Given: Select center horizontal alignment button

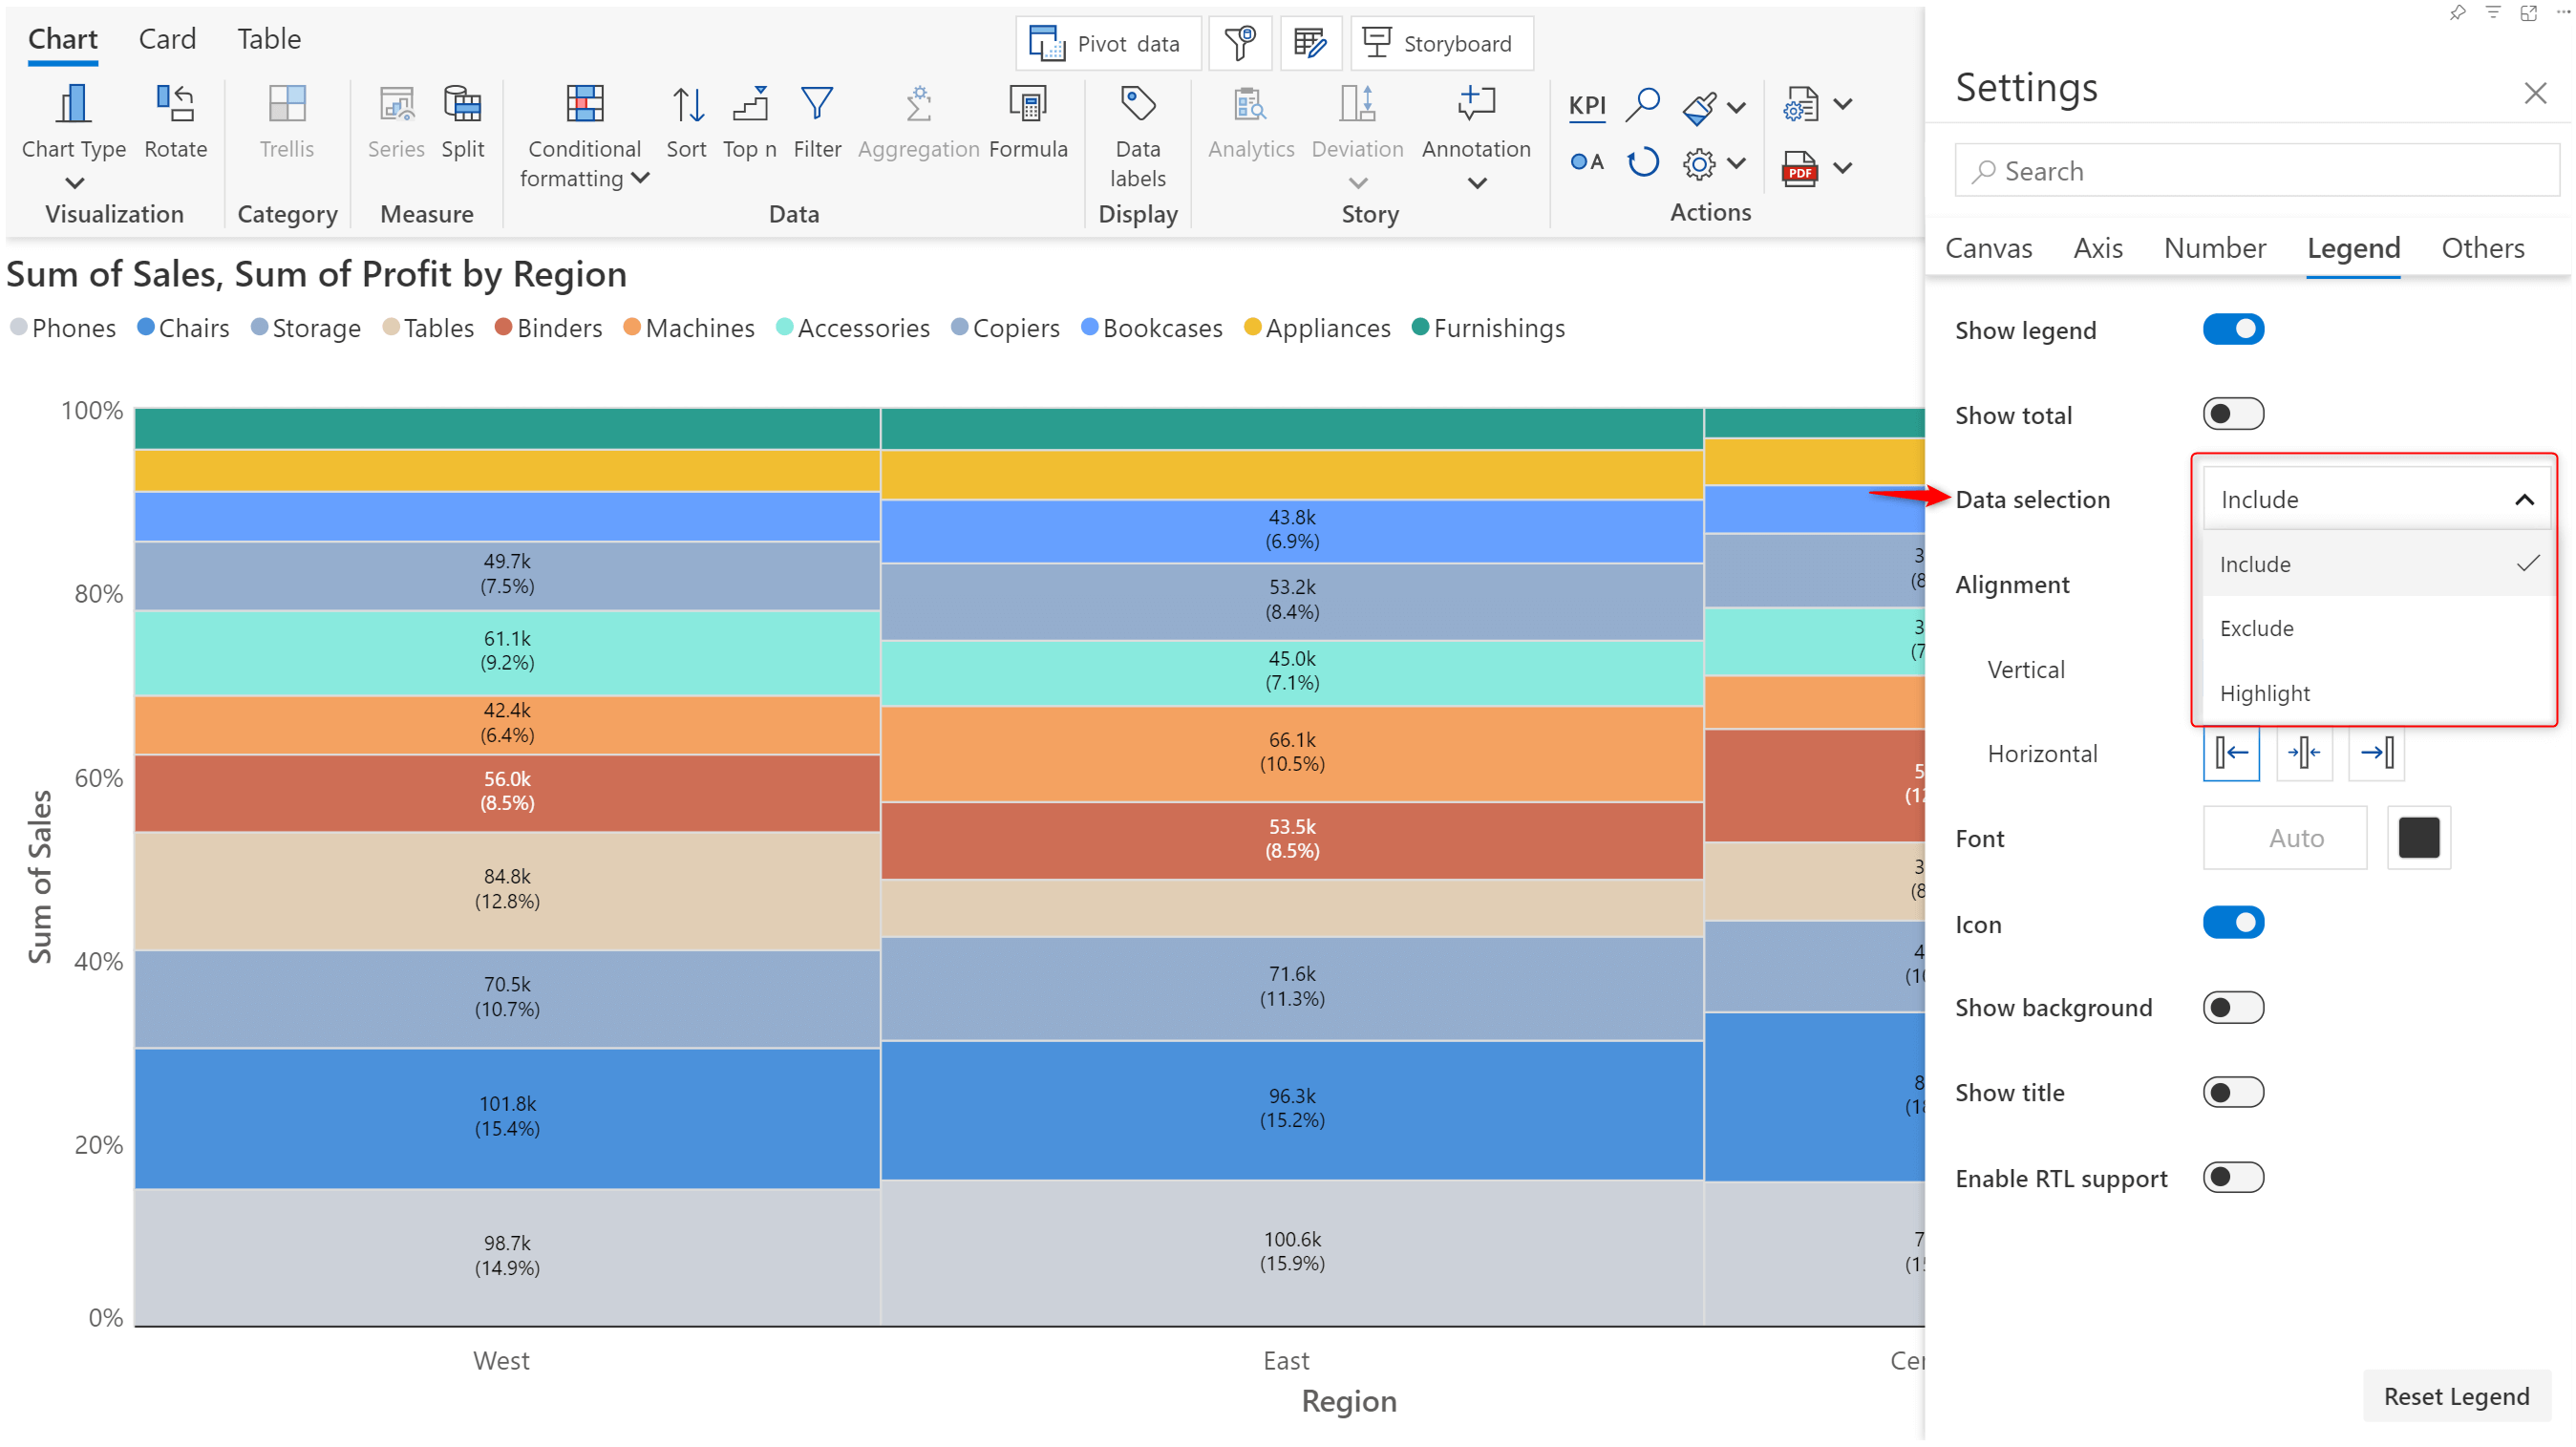Looking at the screenshot, I should pos(2304,752).
